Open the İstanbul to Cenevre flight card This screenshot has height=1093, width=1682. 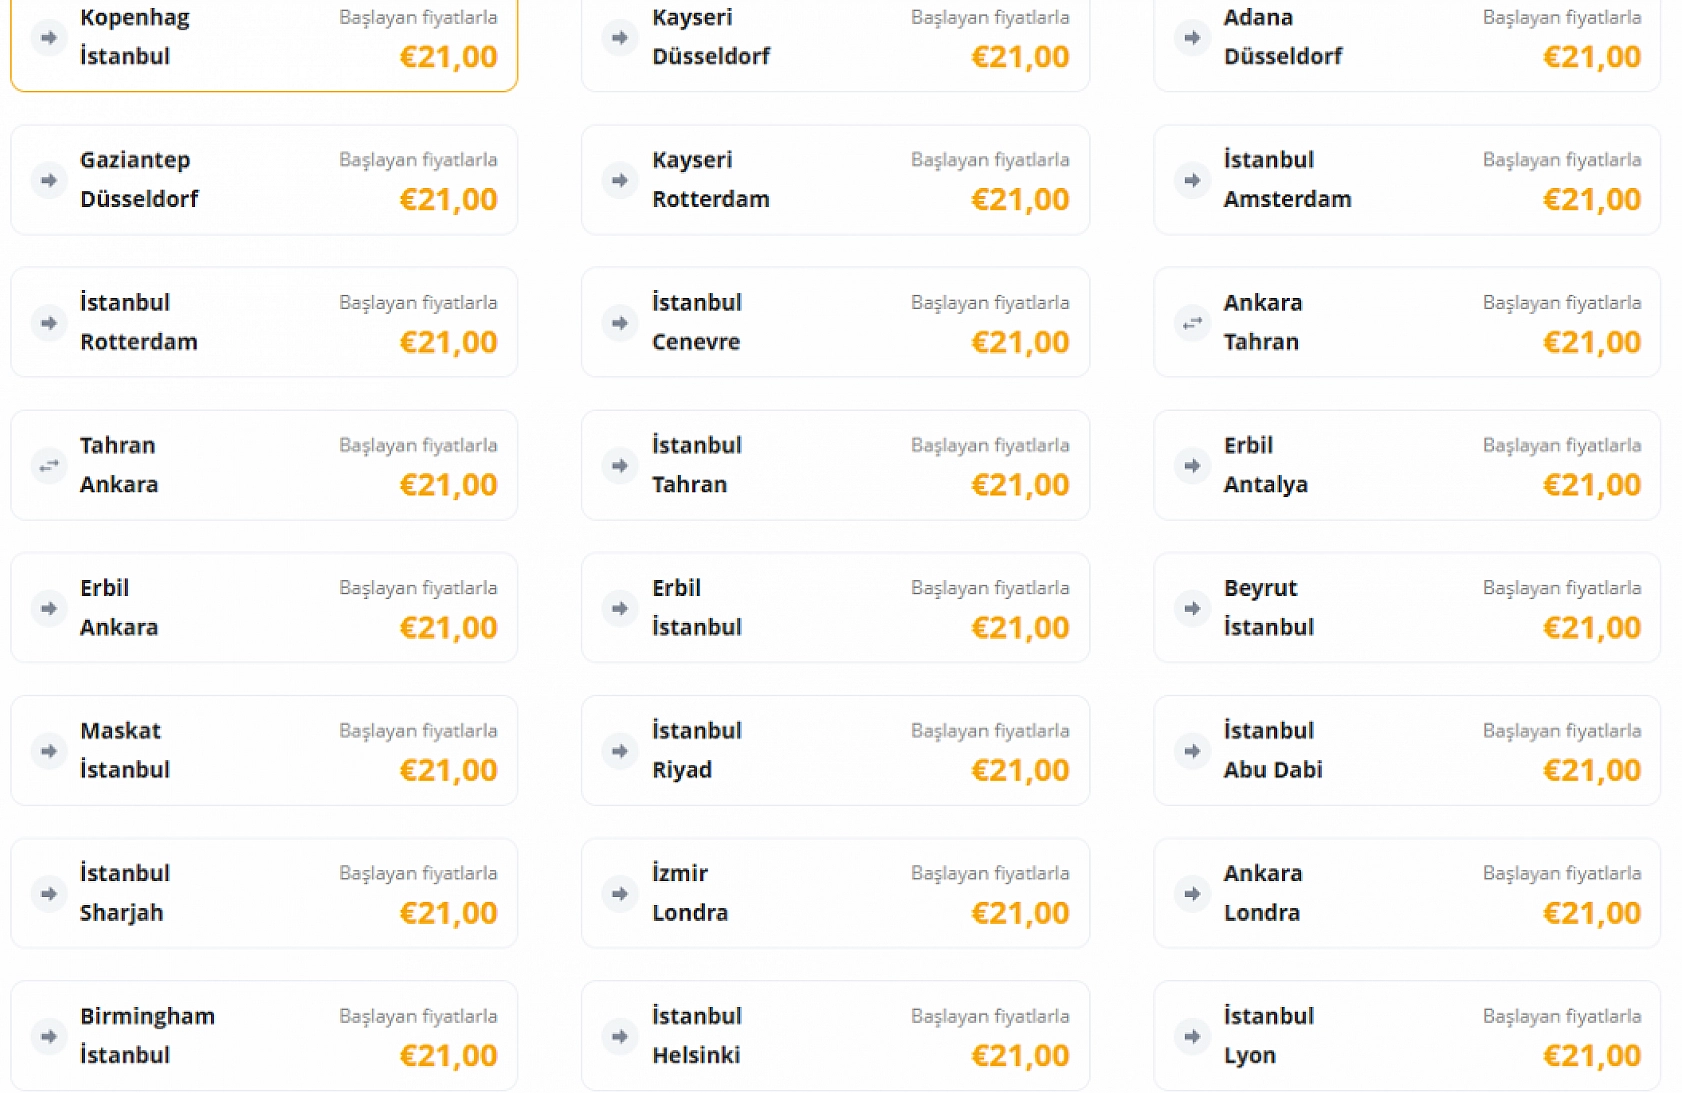coord(835,323)
